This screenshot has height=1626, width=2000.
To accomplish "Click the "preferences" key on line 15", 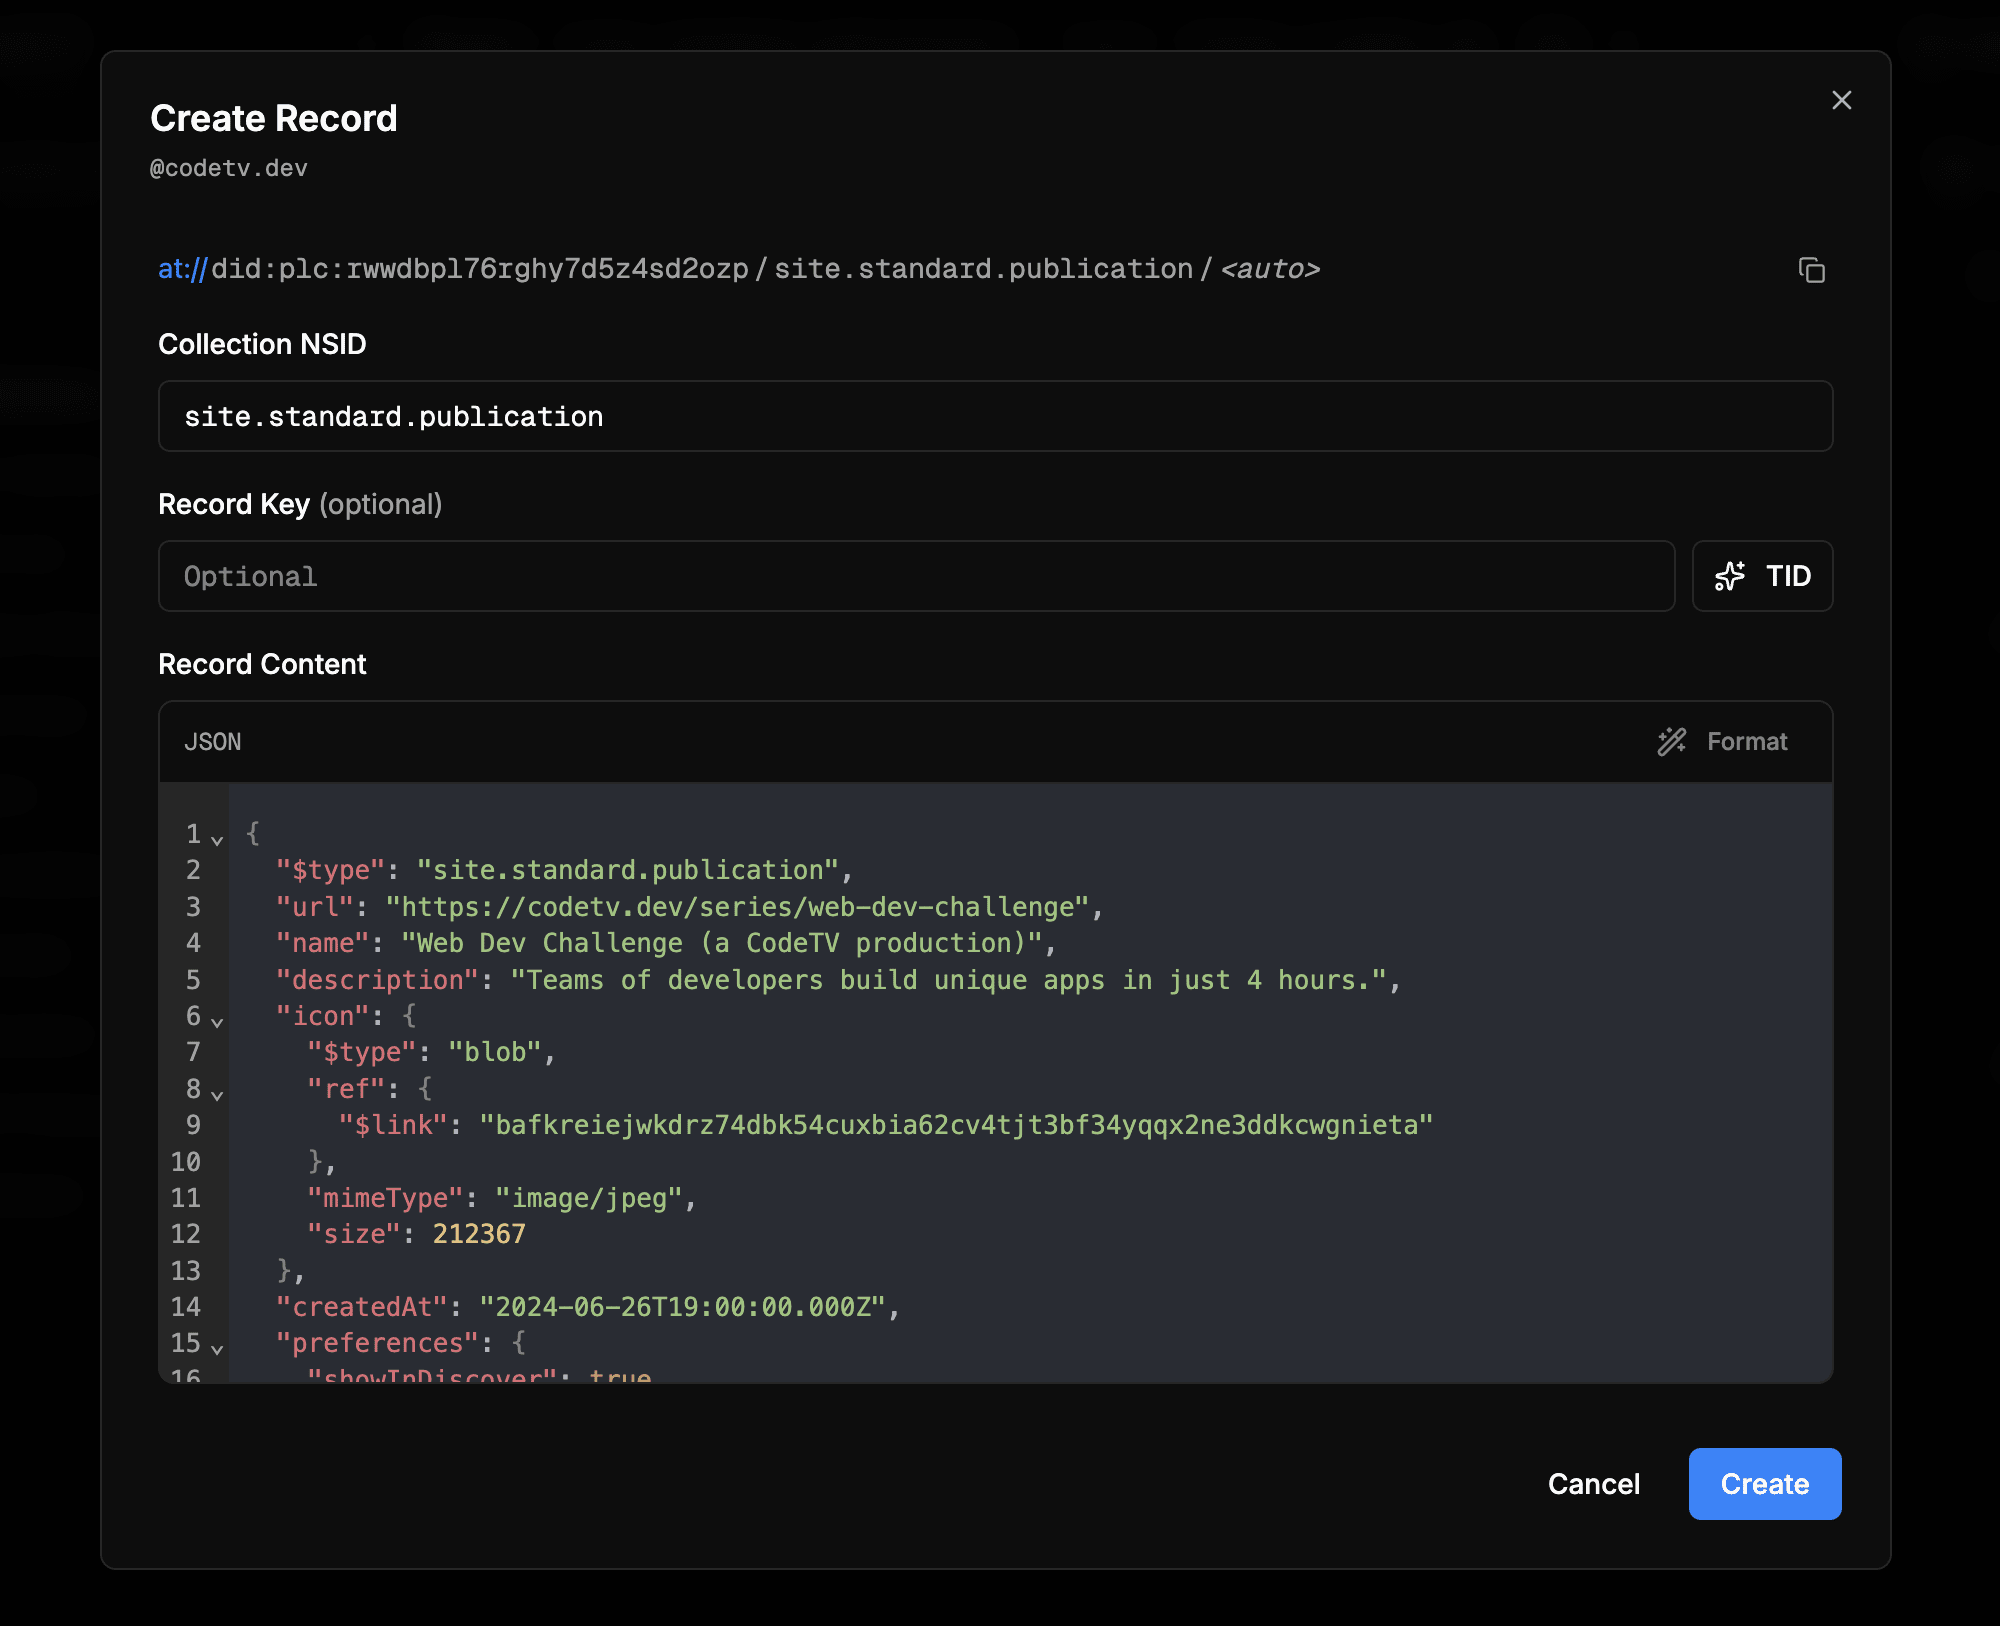I will click(x=378, y=1343).
